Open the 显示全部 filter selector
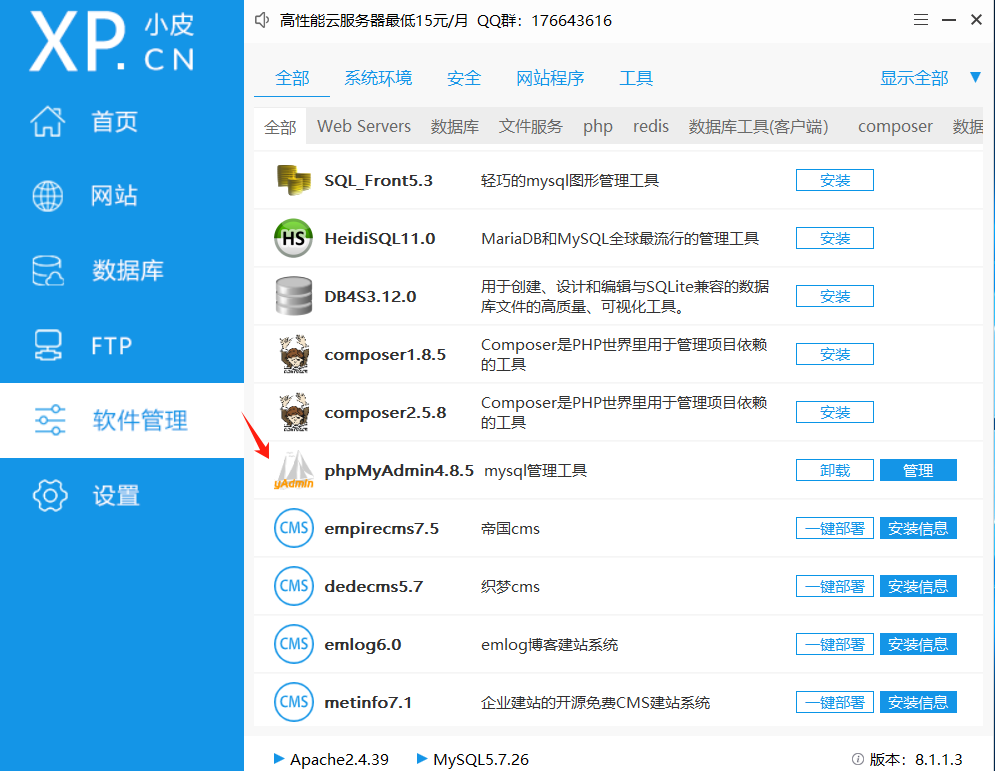This screenshot has width=995, height=771. click(914, 78)
